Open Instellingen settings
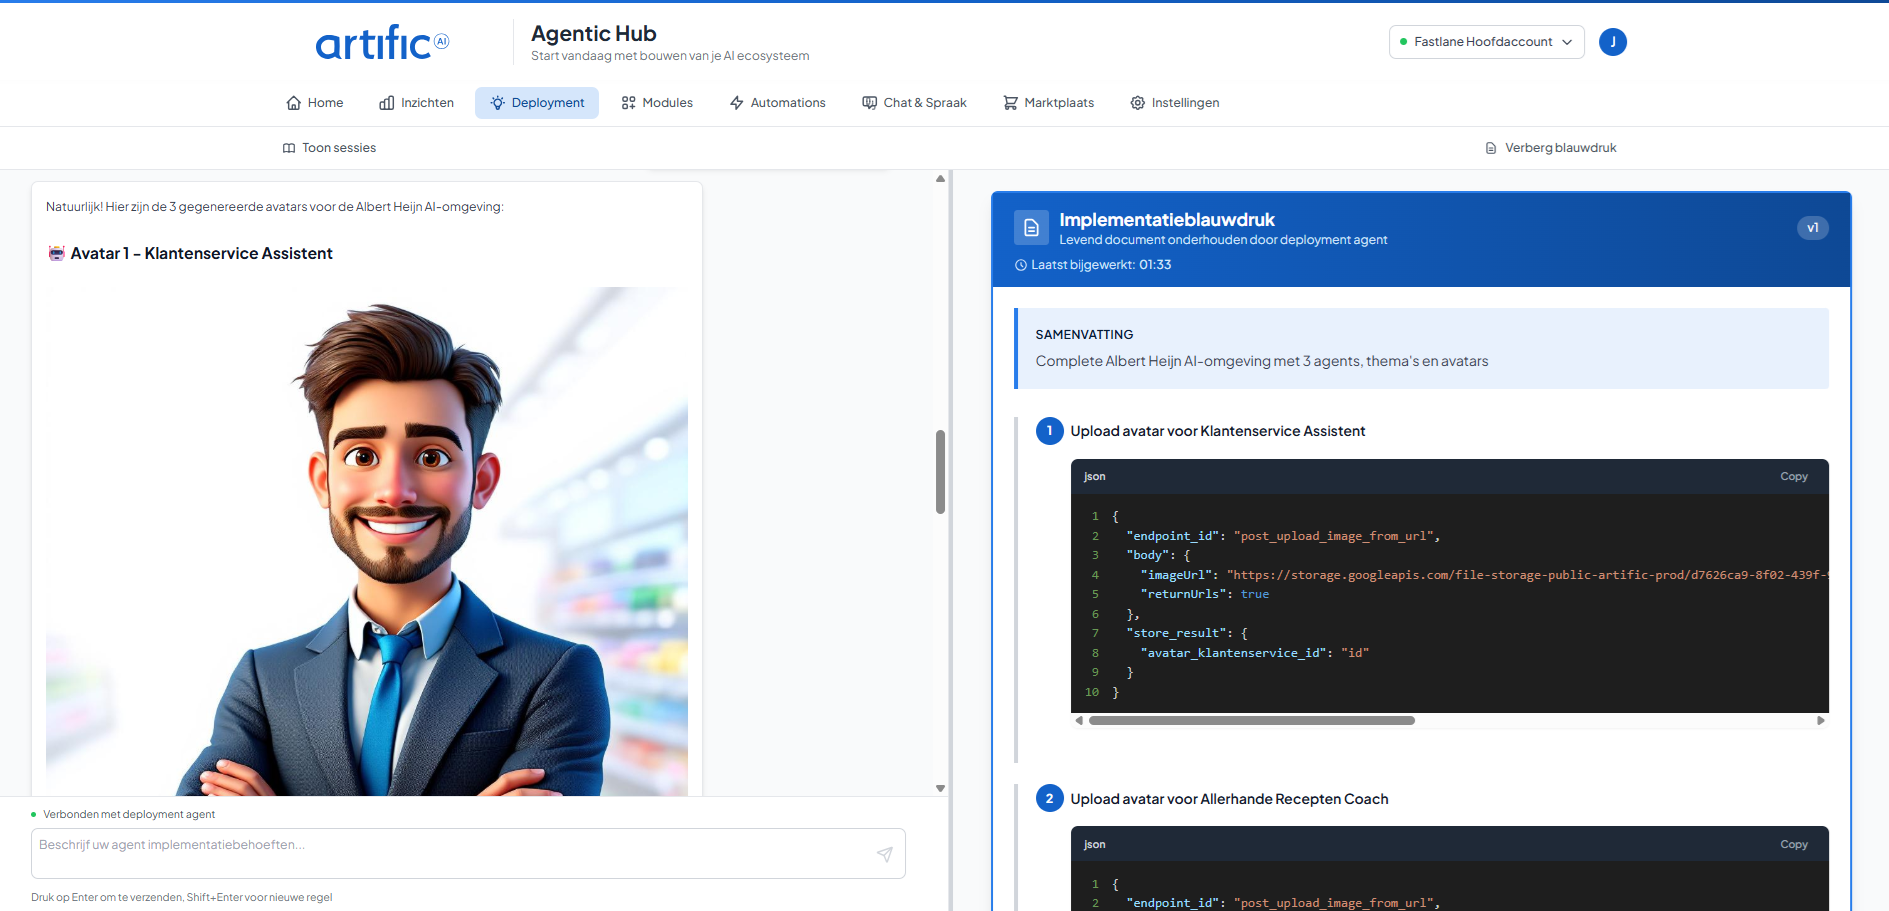The height and width of the screenshot is (911, 1889). pyautogui.click(x=1174, y=103)
